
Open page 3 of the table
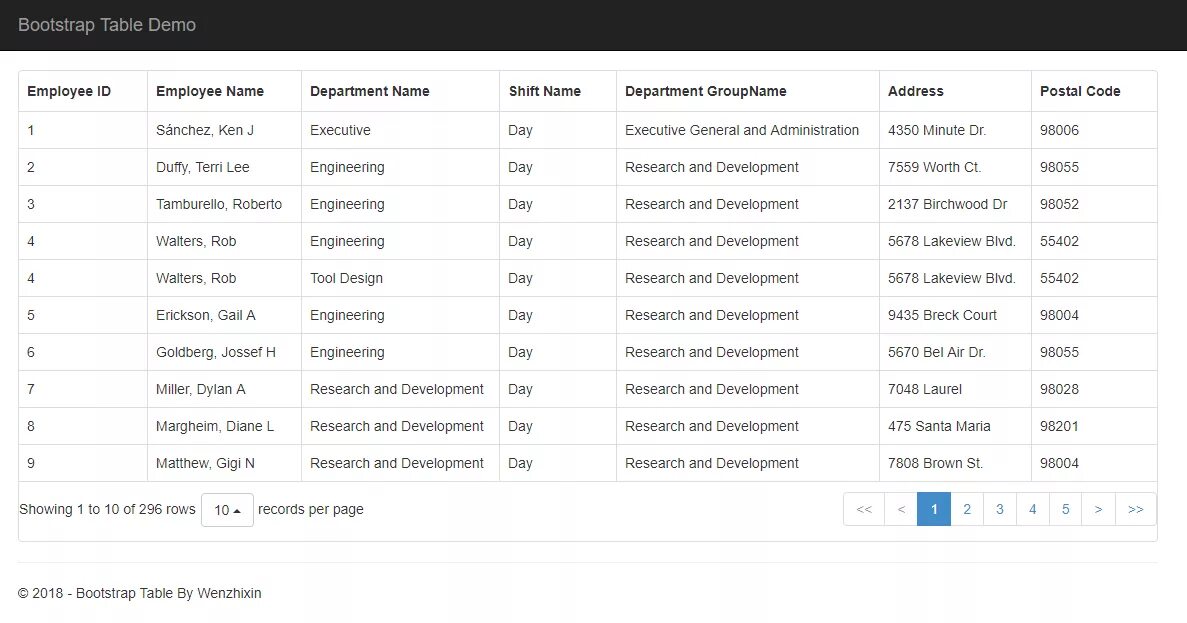click(1000, 509)
